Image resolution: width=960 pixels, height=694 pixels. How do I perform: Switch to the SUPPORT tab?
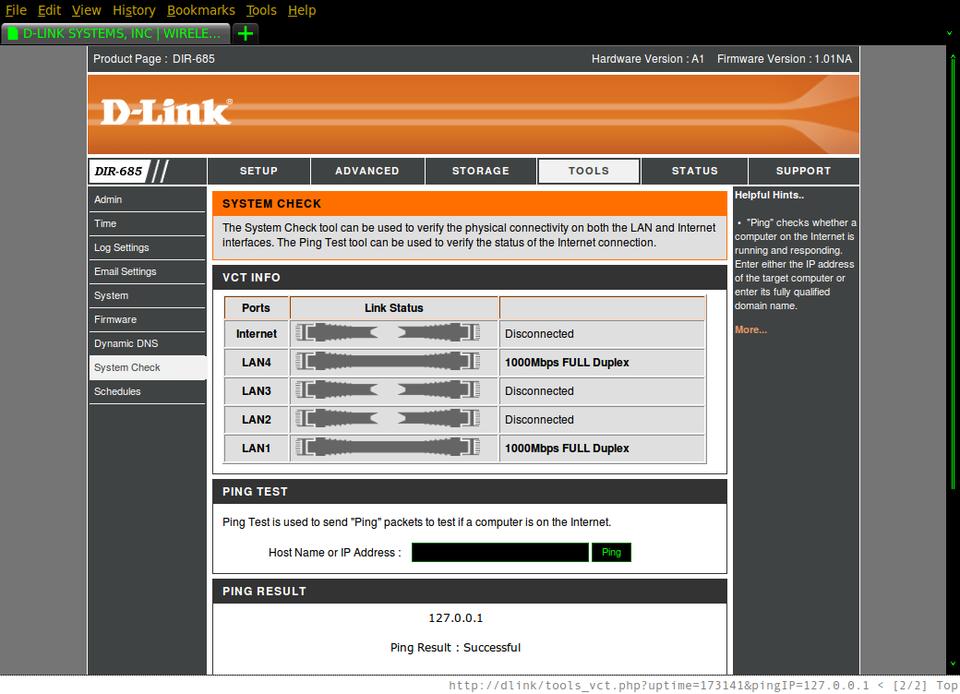click(x=803, y=171)
